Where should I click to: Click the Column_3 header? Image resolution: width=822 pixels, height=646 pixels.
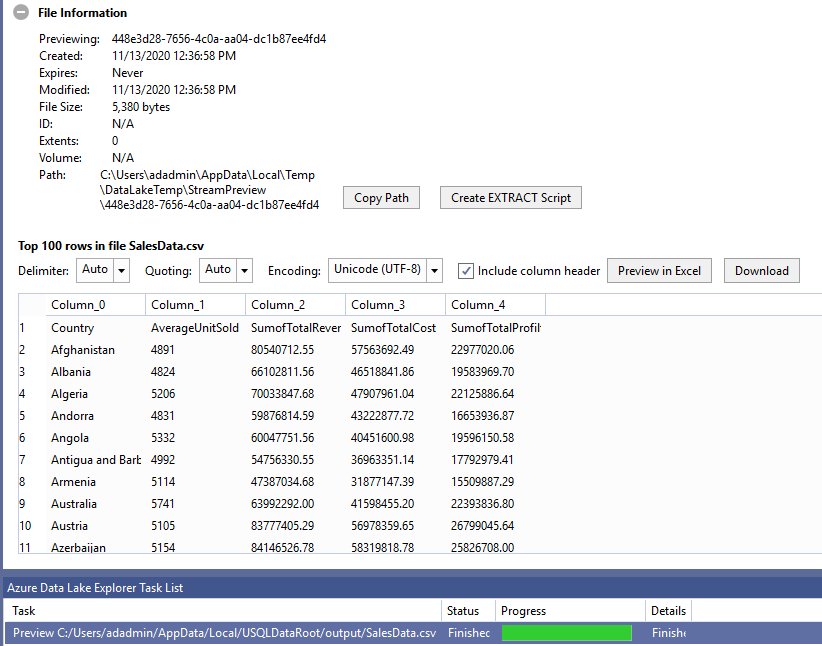[x=395, y=305]
